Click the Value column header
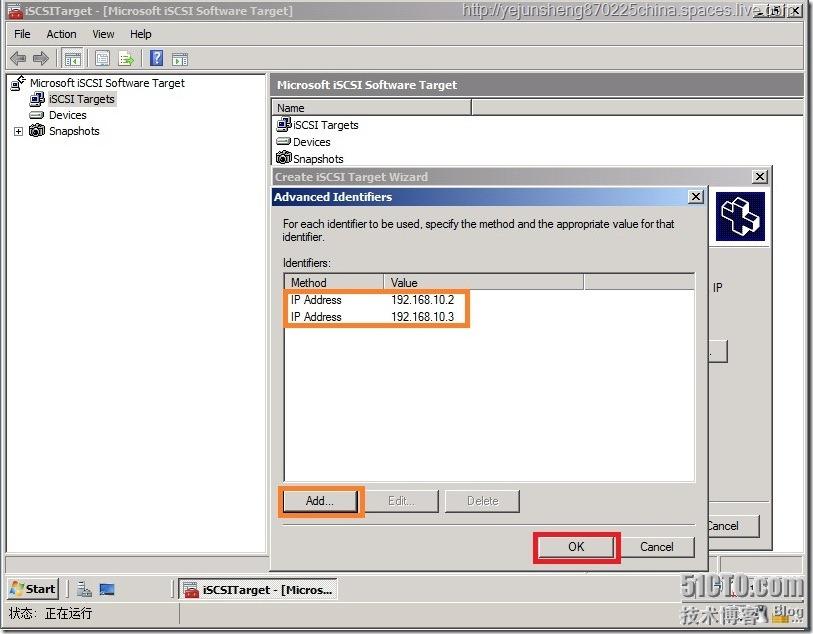Viewport: 813px width, 634px height. [x=483, y=283]
